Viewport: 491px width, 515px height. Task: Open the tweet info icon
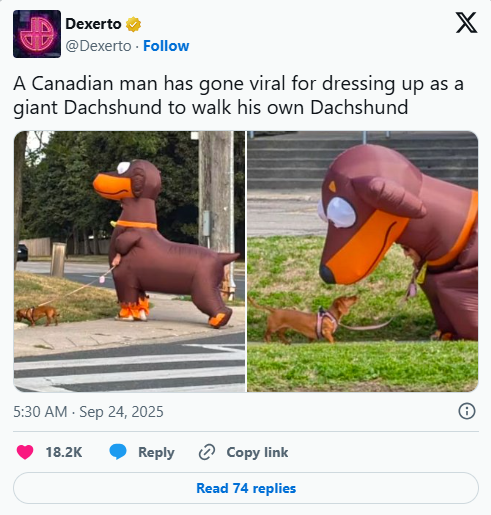(467, 411)
